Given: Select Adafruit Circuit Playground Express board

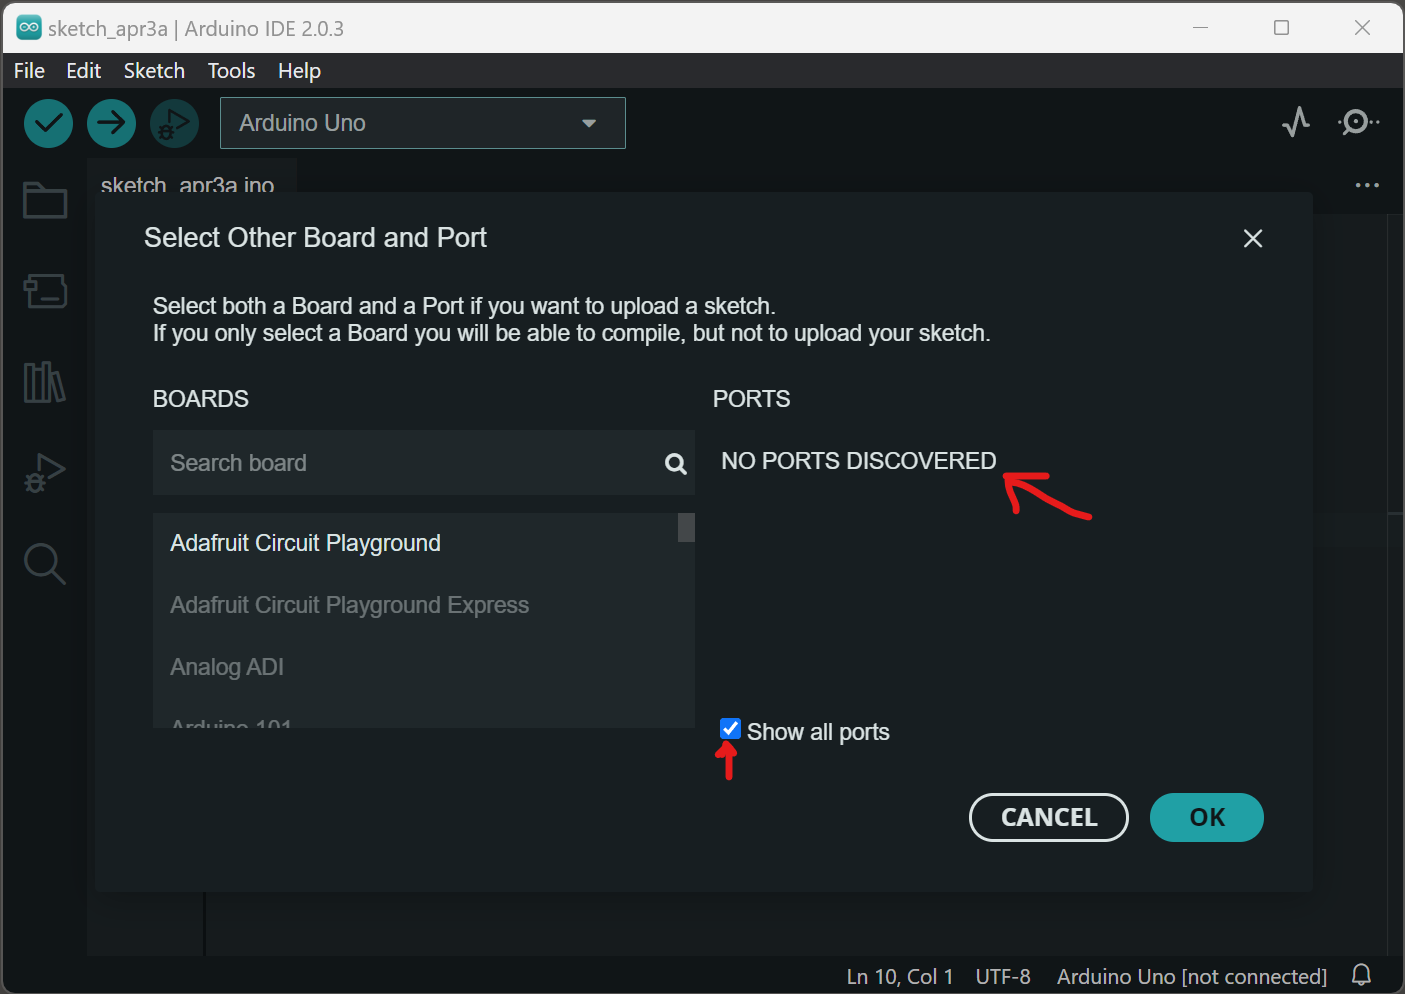Looking at the screenshot, I should point(415,605).
